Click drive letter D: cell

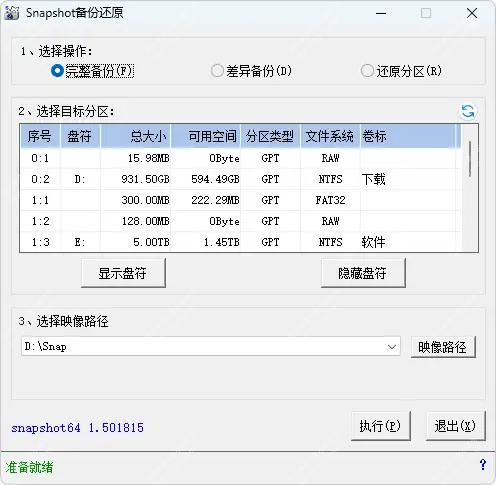point(80,179)
